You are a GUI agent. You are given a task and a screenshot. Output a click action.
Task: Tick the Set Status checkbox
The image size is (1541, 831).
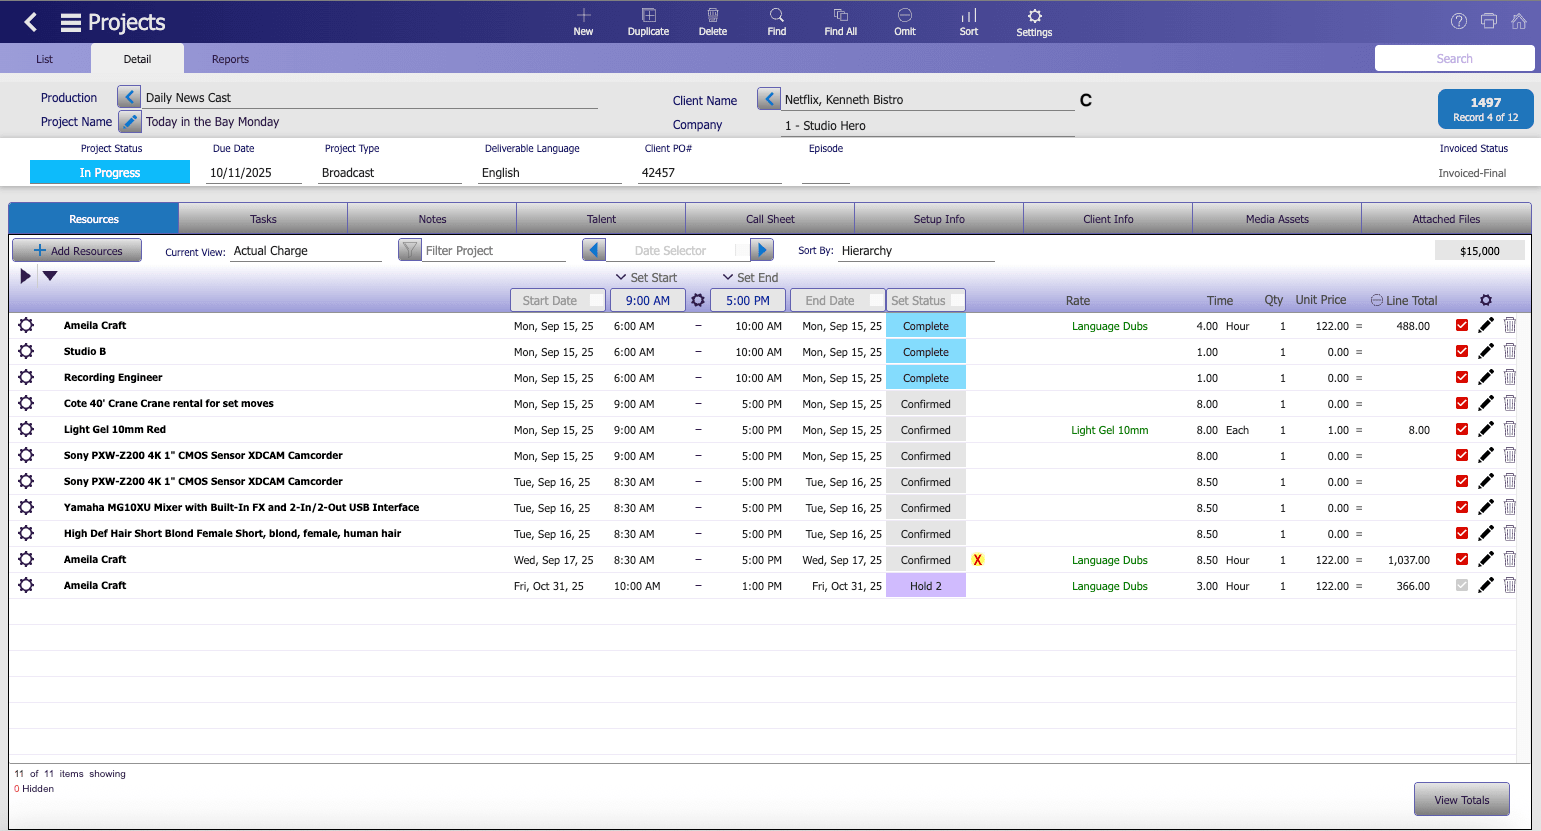(957, 300)
